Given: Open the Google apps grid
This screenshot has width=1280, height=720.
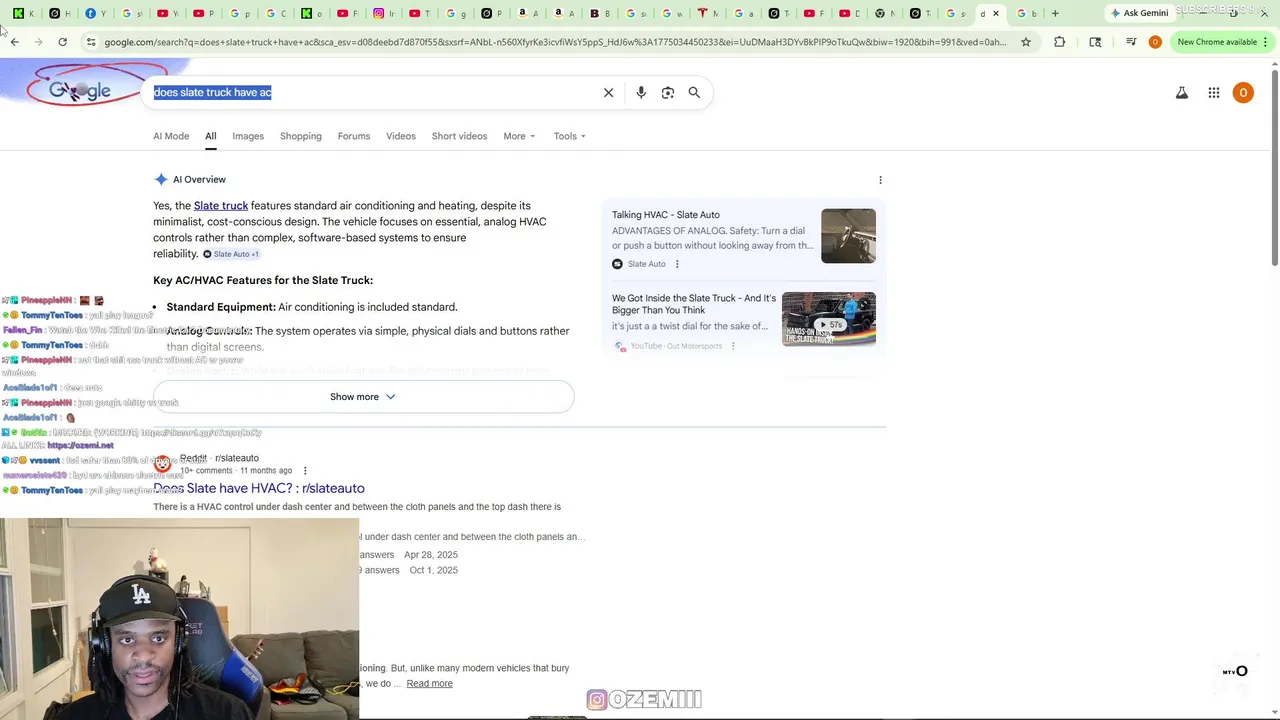Looking at the screenshot, I should (1214, 93).
